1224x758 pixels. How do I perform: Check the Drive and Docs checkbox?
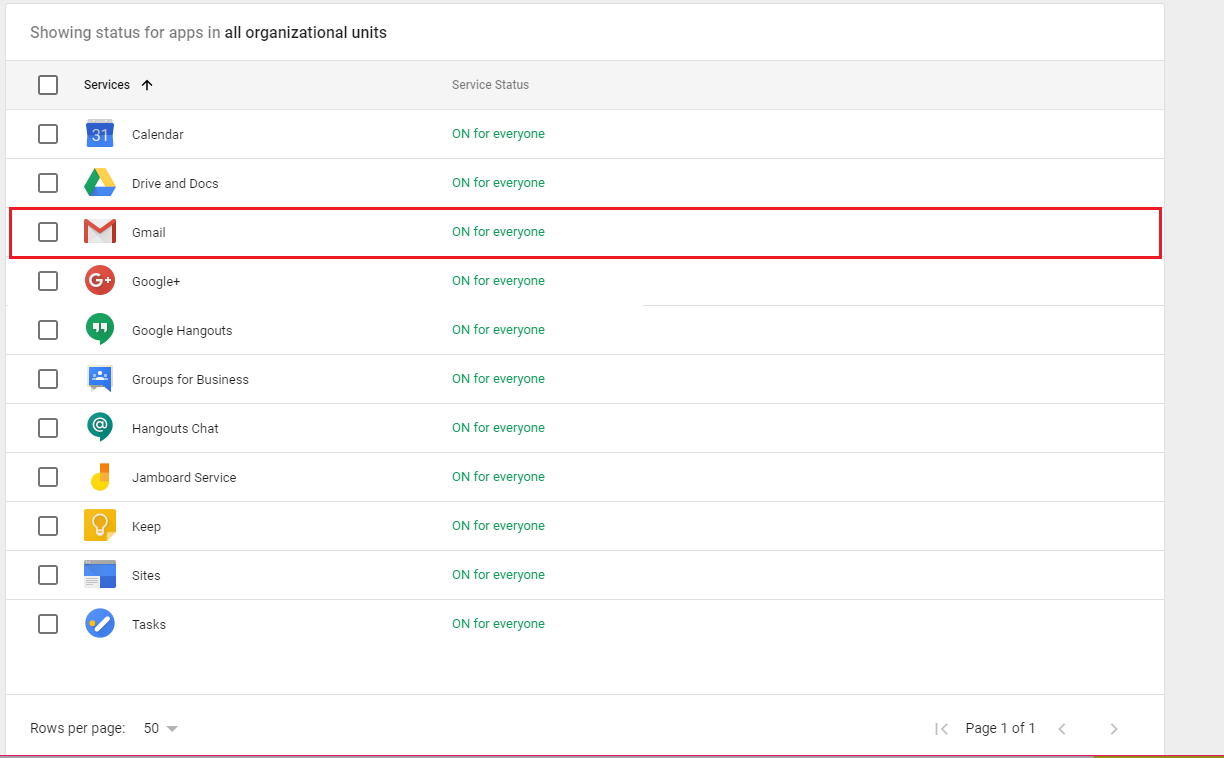48,183
